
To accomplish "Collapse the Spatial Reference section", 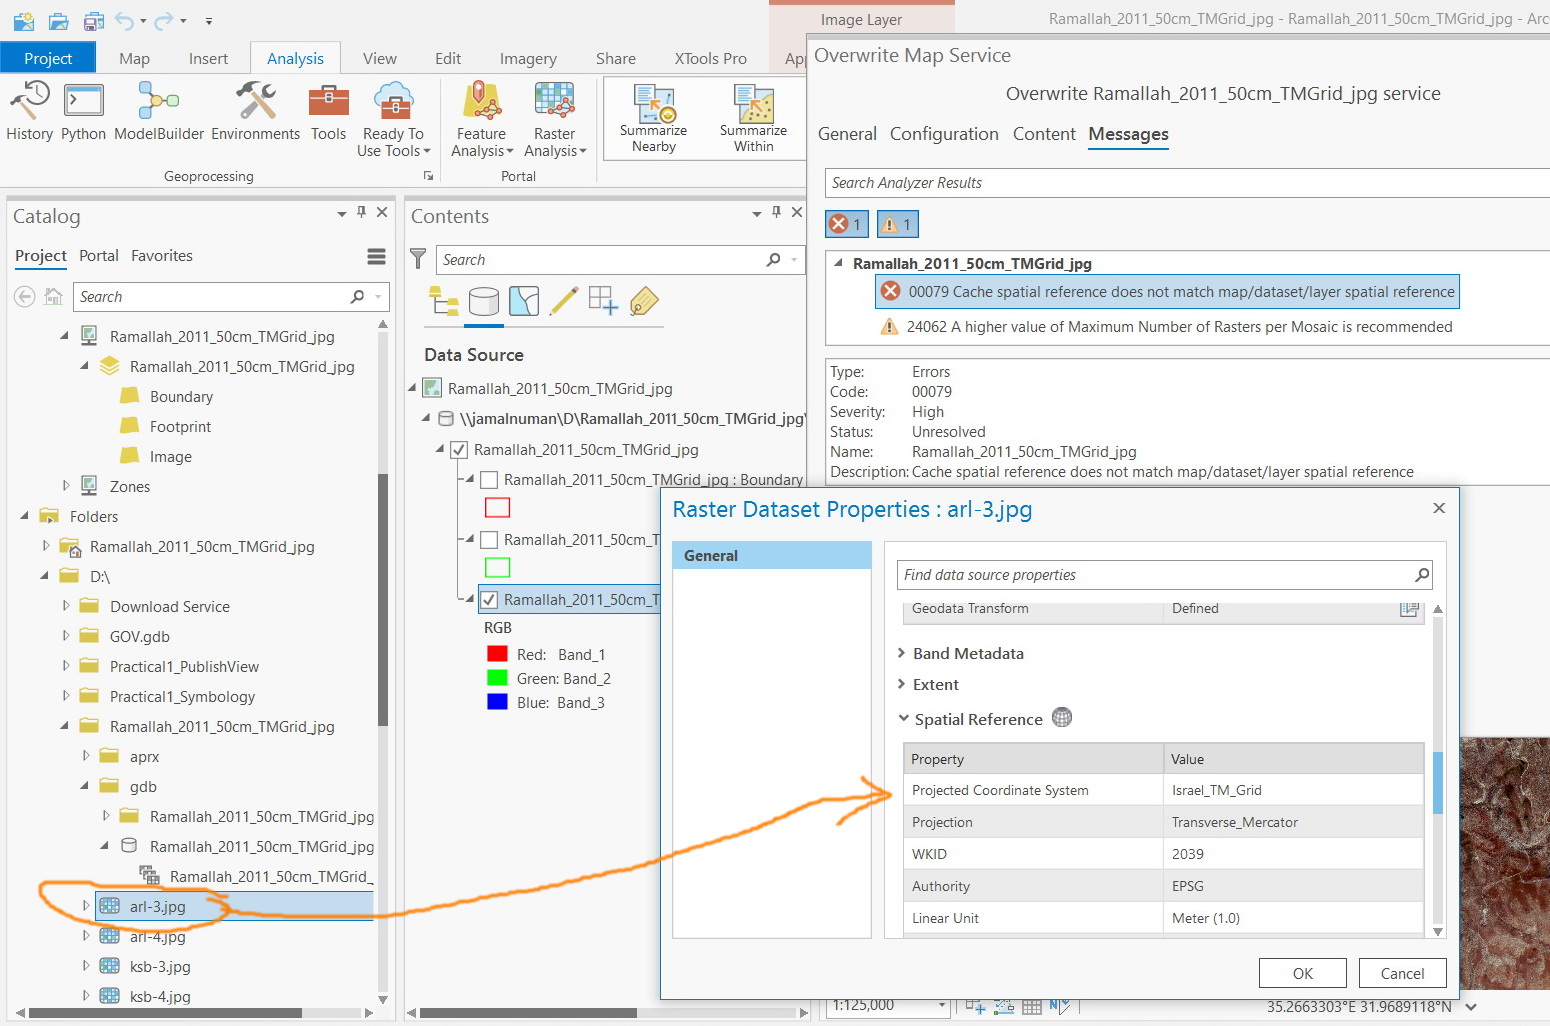I will coord(903,719).
